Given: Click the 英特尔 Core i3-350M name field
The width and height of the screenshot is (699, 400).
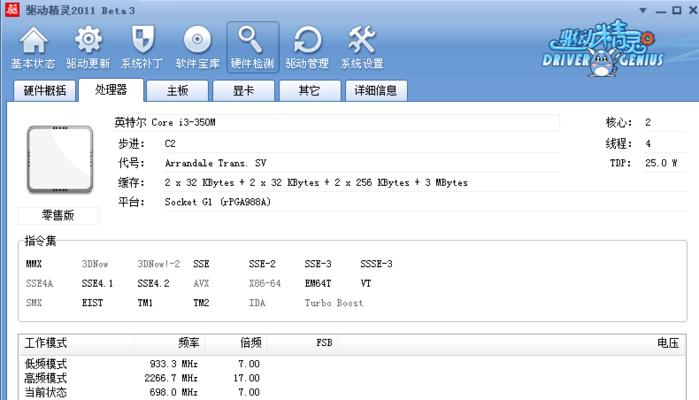Looking at the screenshot, I should [336, 122].
